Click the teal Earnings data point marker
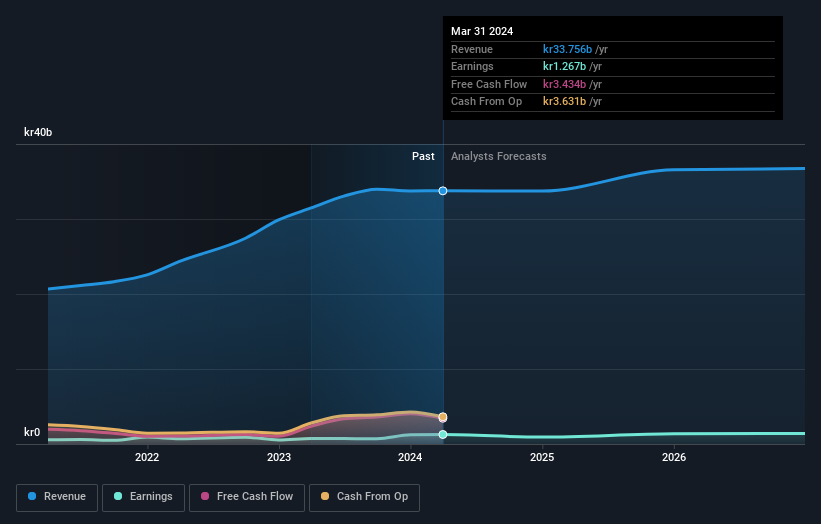The height and width of the screenshot is (524, 821). 443,434
